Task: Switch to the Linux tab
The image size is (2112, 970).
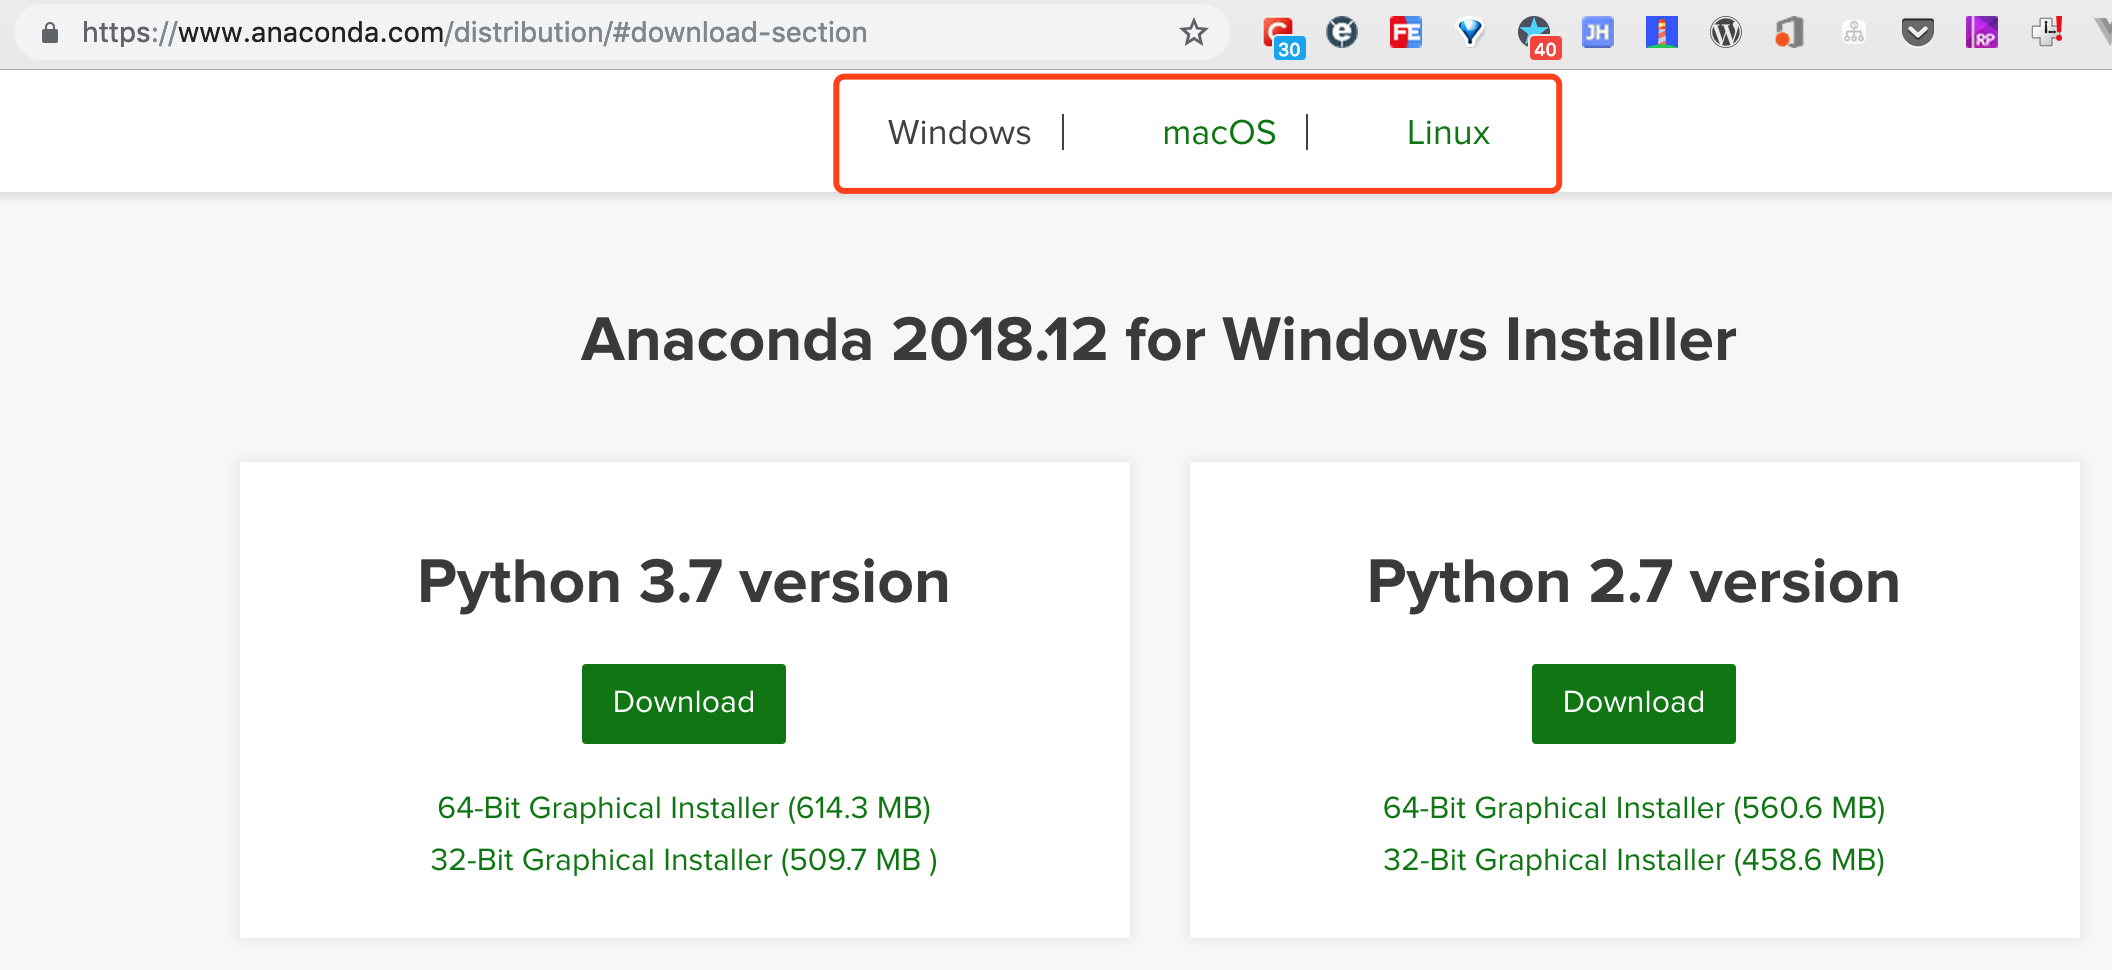Action: [1448, 132]
